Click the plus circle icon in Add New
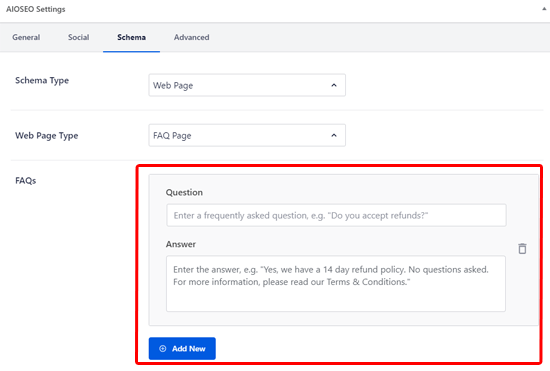This screenshot has height=371, width=550. 163,349
